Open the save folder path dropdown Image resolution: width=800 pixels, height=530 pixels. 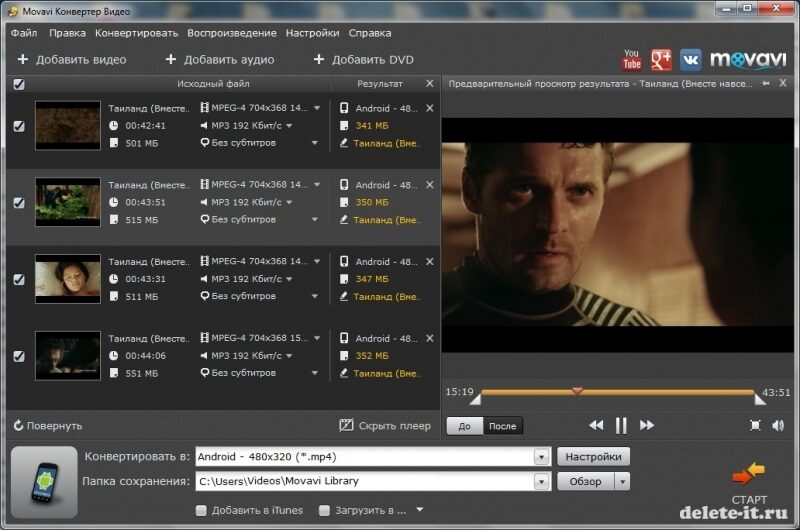[541, 482]
